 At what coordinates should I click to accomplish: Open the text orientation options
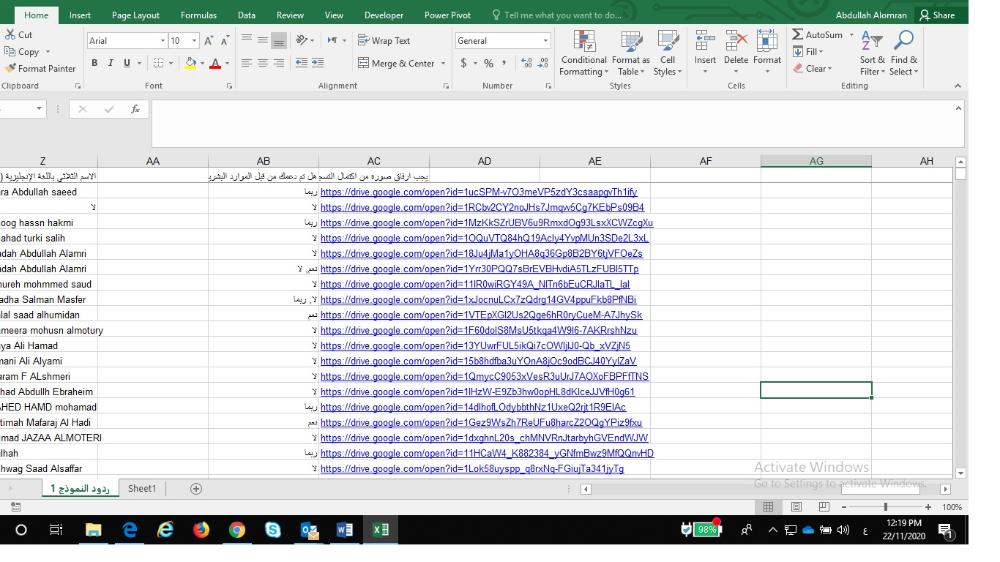click(302, 40)
